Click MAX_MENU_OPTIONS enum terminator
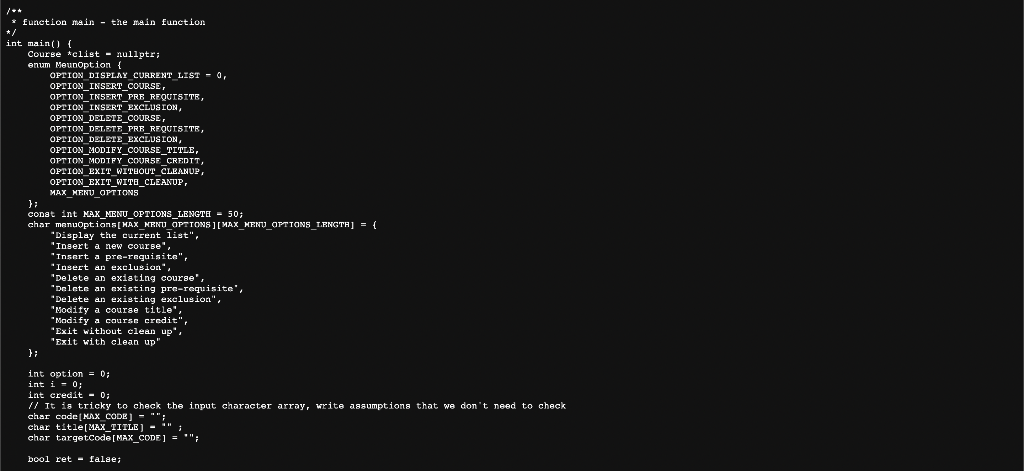The image size is (1024, 471). point(94,193)
